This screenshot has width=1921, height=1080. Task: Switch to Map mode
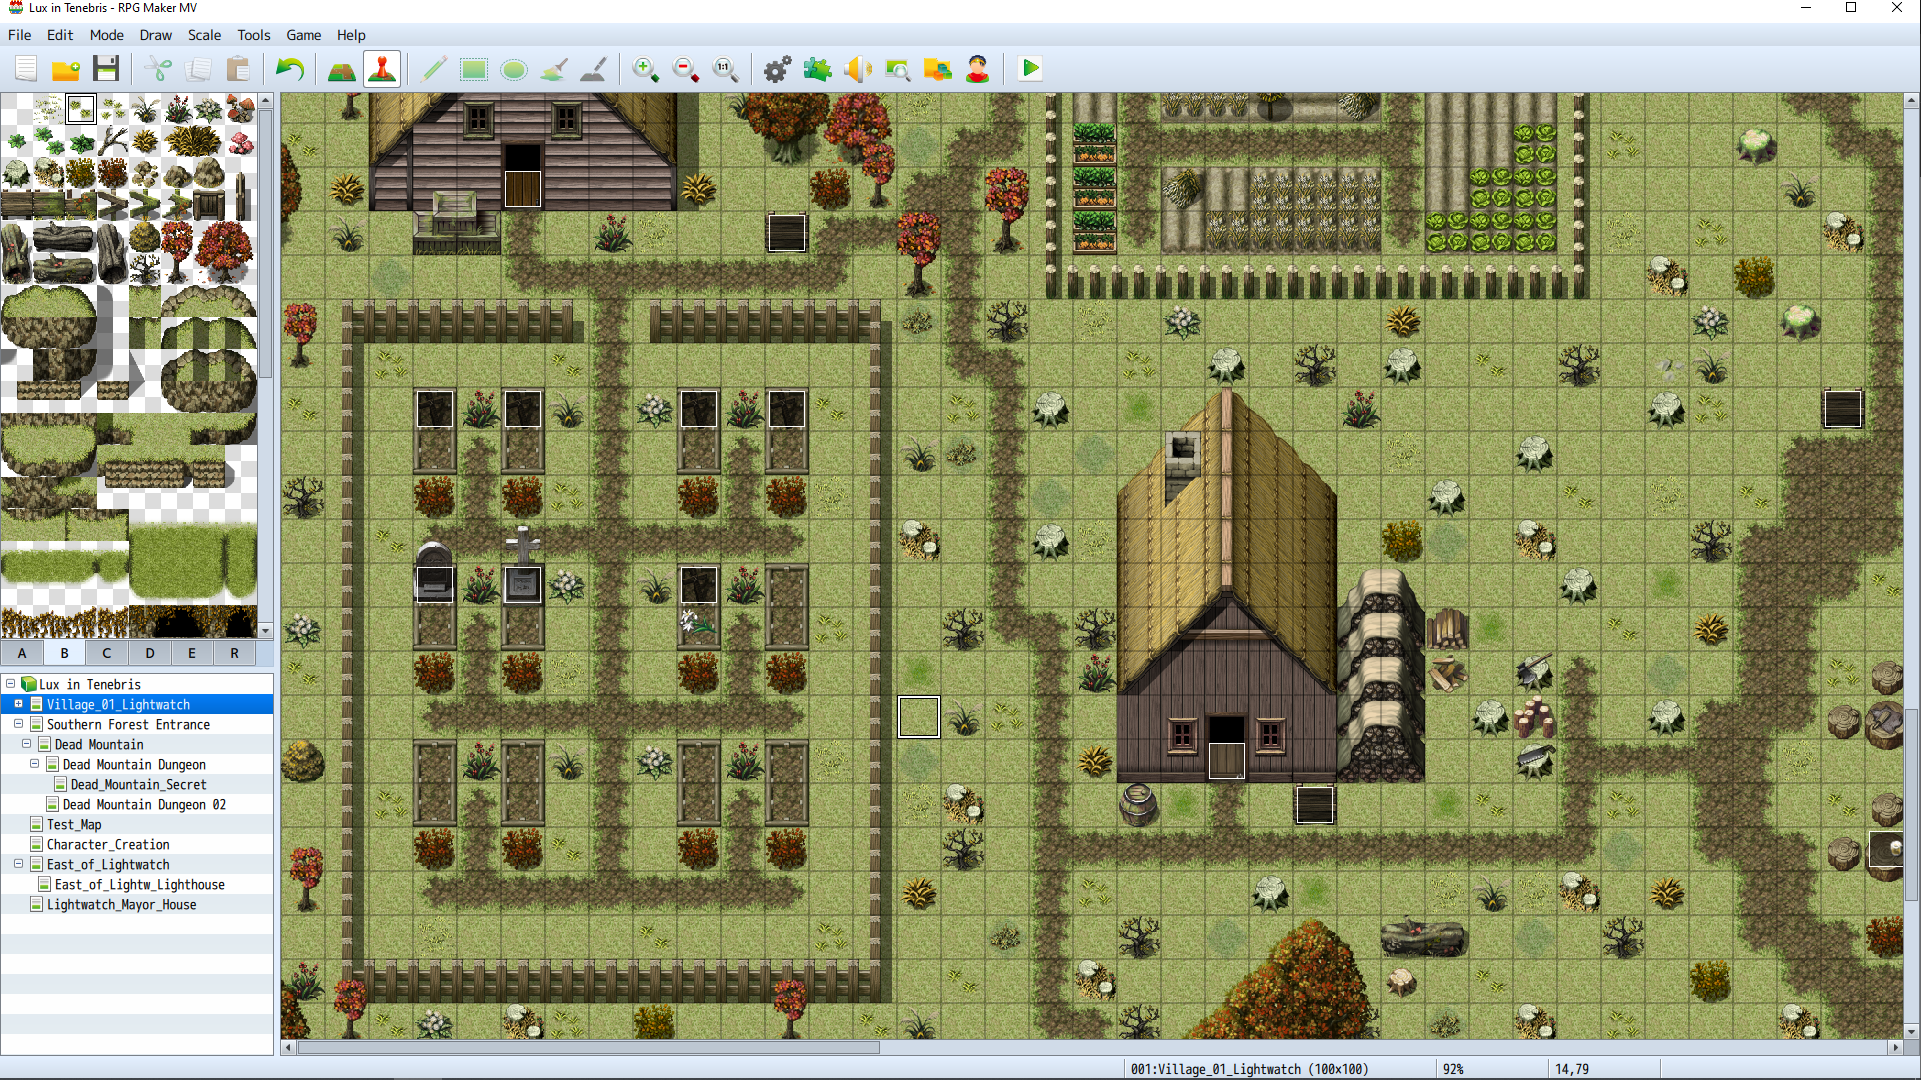tap(342, 69)
